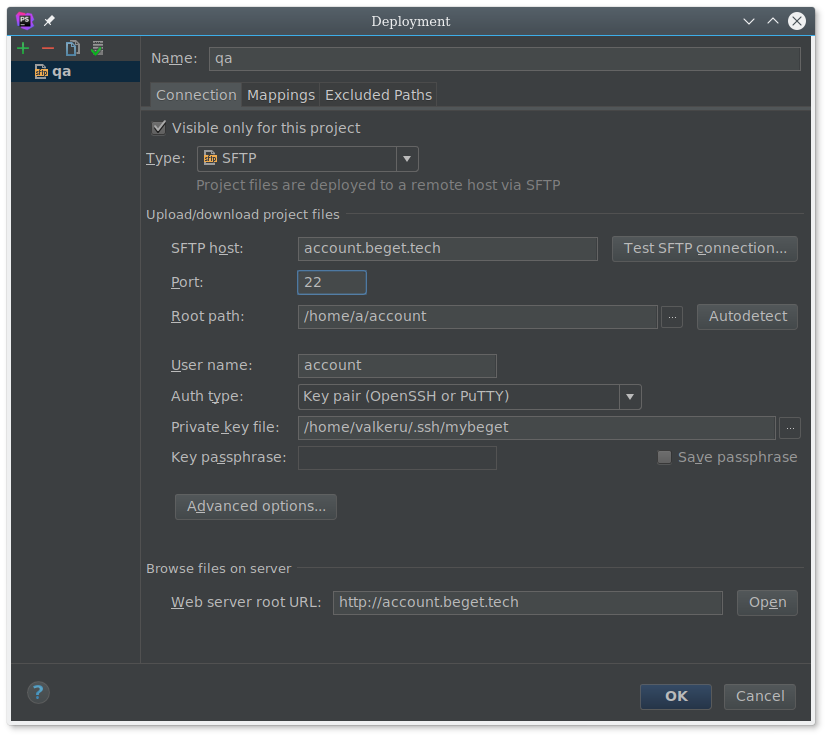This screenshot has height=738, width=828.
Task: Click the pin icon in title bar
Action: (x=49, y=21)
